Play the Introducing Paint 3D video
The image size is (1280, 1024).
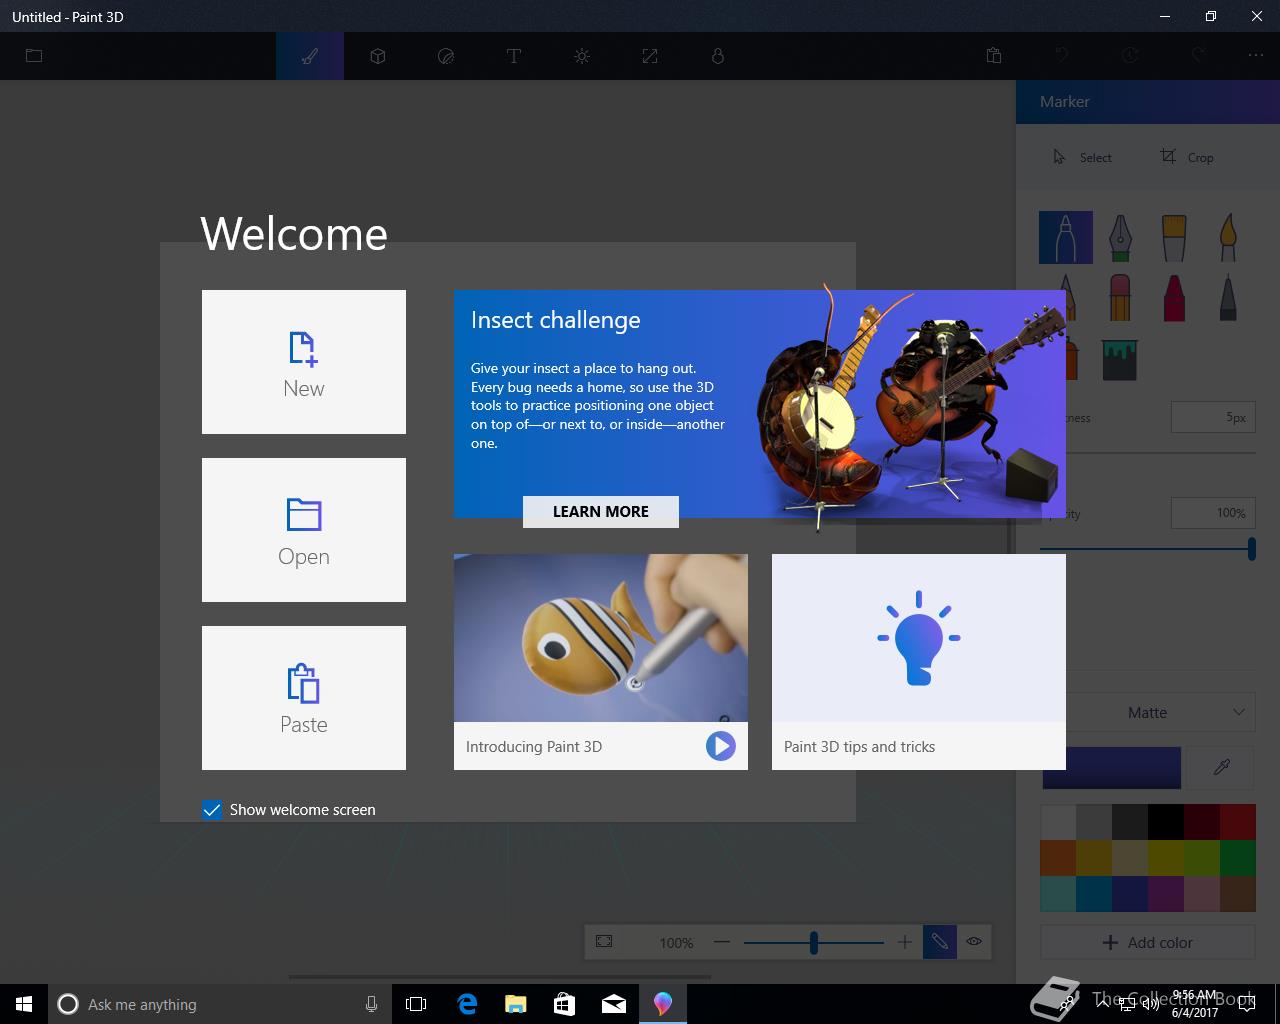tap(720, 746)
